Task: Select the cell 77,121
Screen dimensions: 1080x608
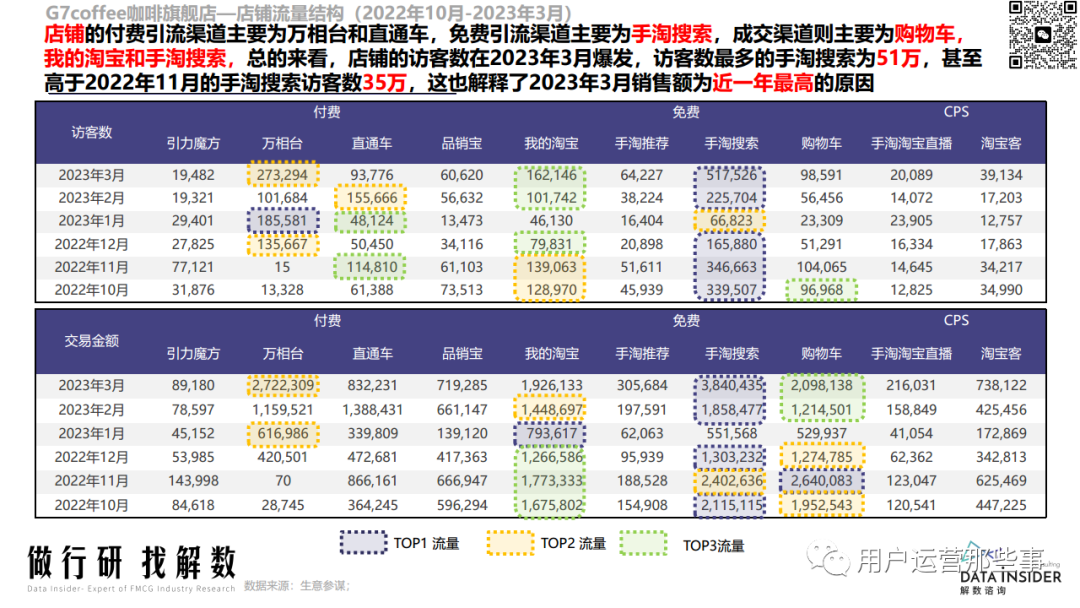Action: point(193,267)
